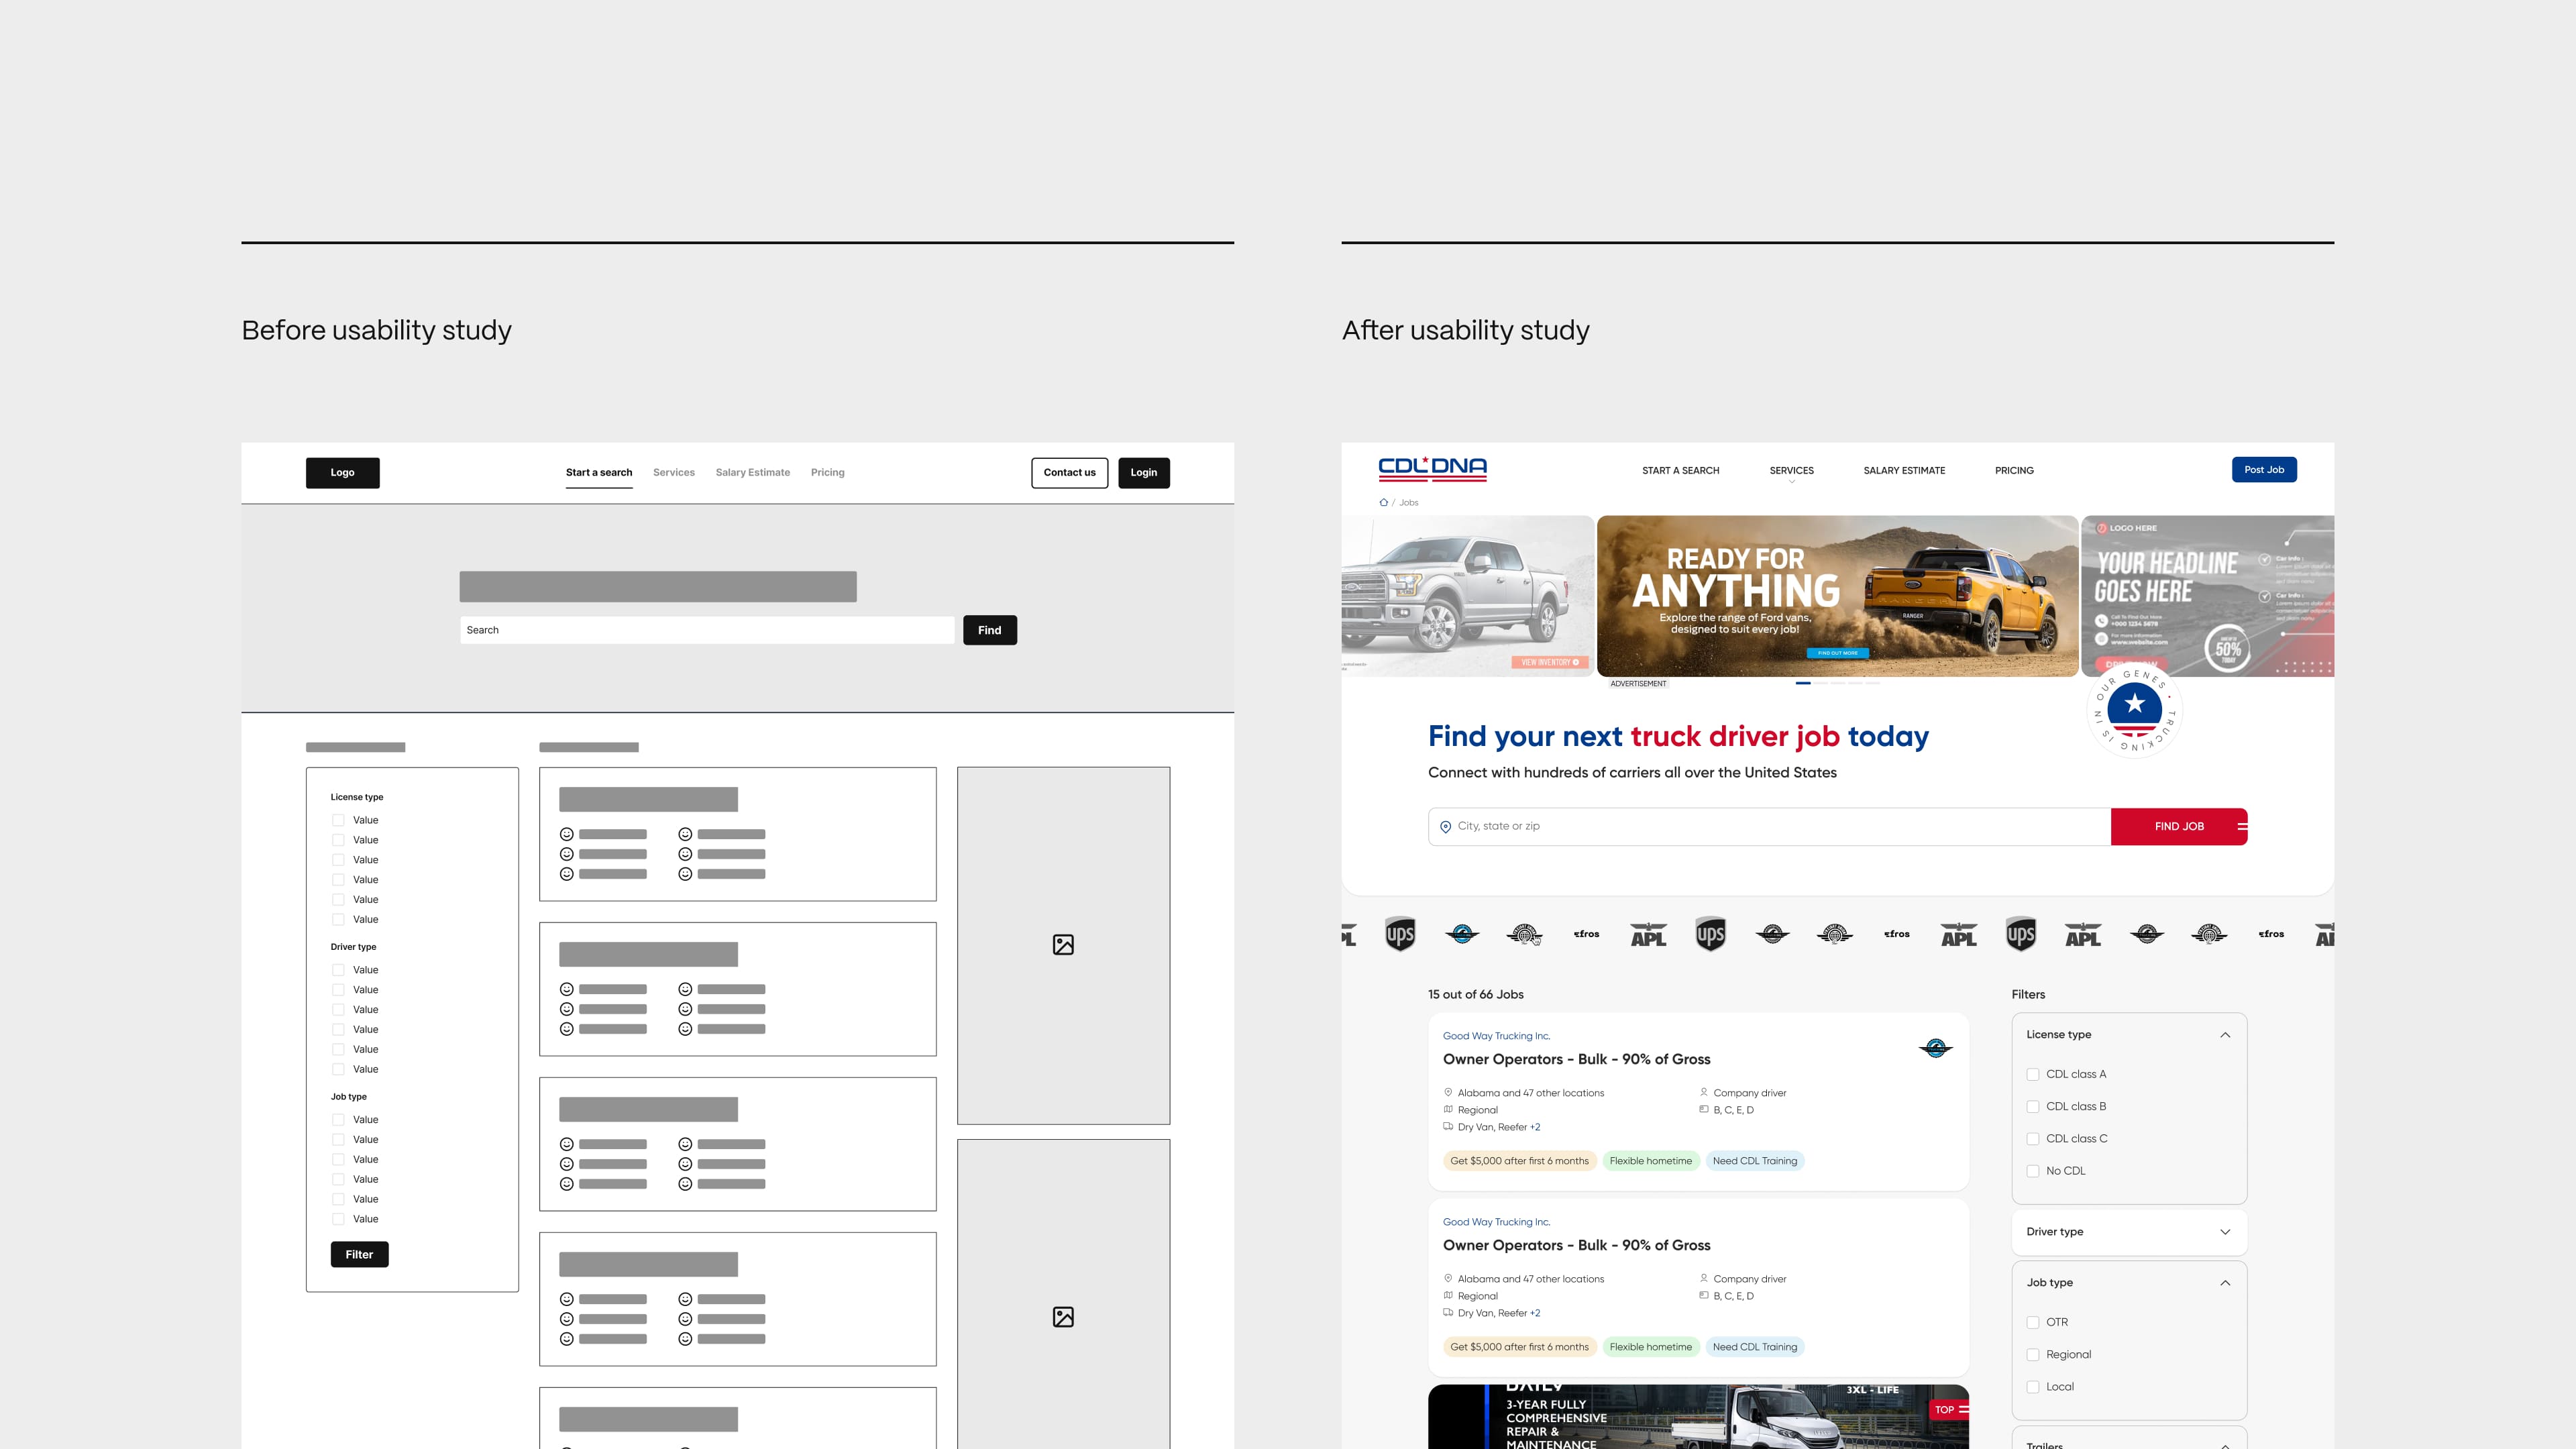
Task: Check the CDL class A checkbox
Action: (x=2033, y=1075)
